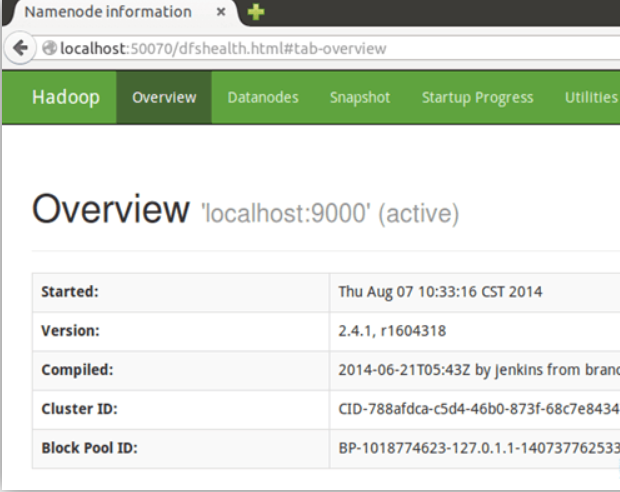
Task: Close the Namenode information tab
Action: pyautogui.click(x=221, y=12)
